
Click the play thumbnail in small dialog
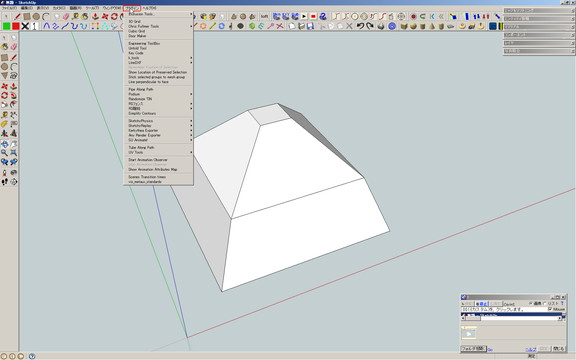pos(469,334)
